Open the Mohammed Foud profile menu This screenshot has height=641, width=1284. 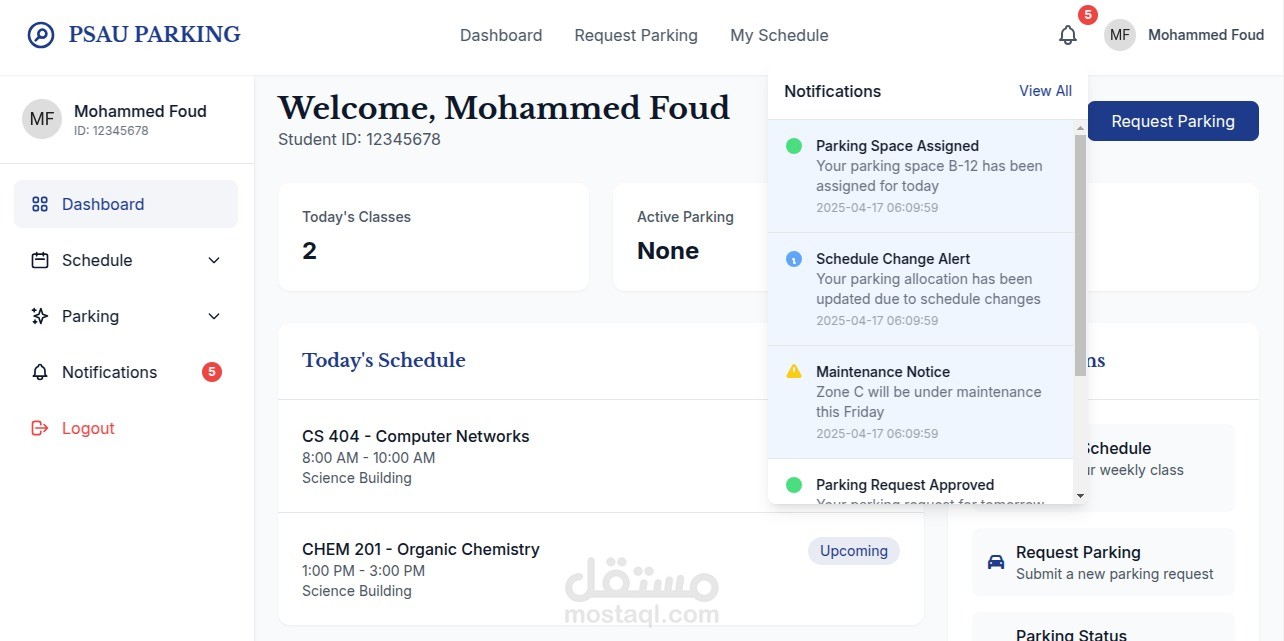(x=1184, y=35)
